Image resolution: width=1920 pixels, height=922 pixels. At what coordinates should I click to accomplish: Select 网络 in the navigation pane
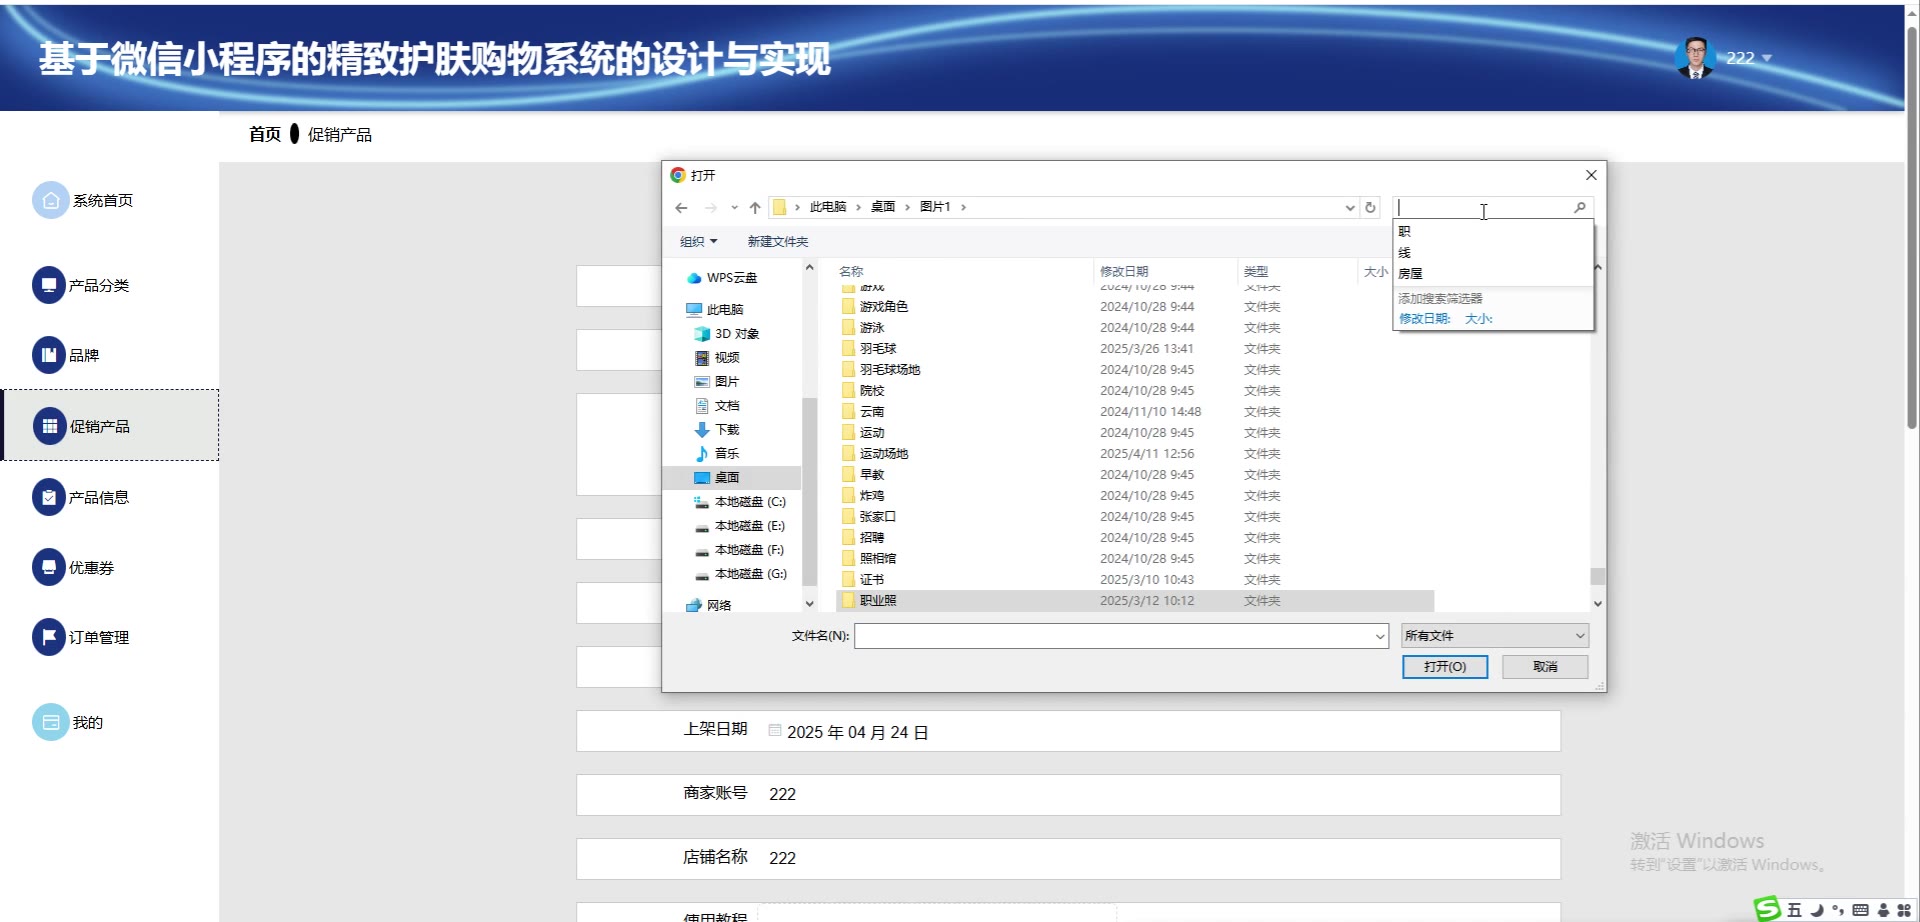(709, 605)
